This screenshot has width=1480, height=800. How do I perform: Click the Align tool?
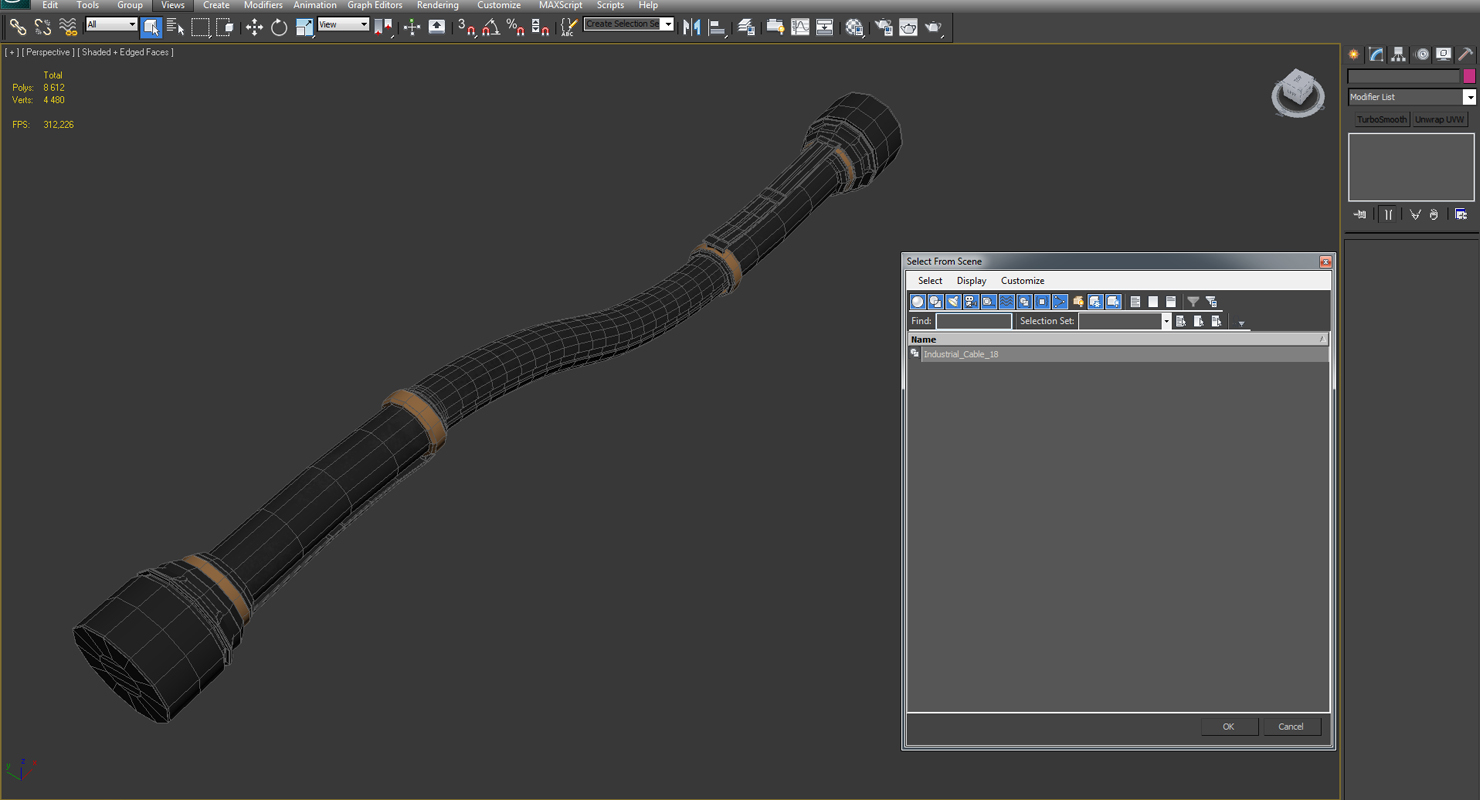[717, 27]
